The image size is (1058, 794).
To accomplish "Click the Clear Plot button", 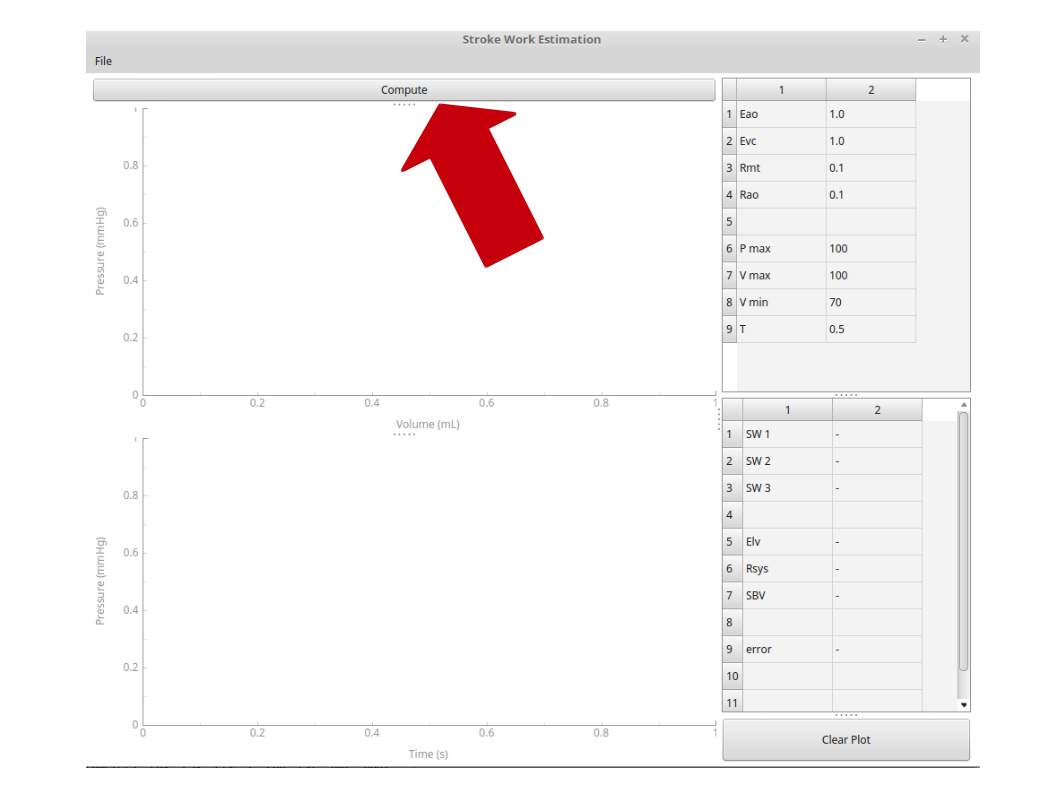I will click(846, 740).
